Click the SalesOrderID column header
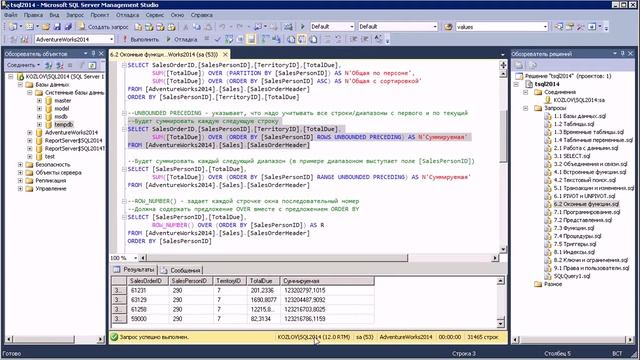 coord(148,281)
